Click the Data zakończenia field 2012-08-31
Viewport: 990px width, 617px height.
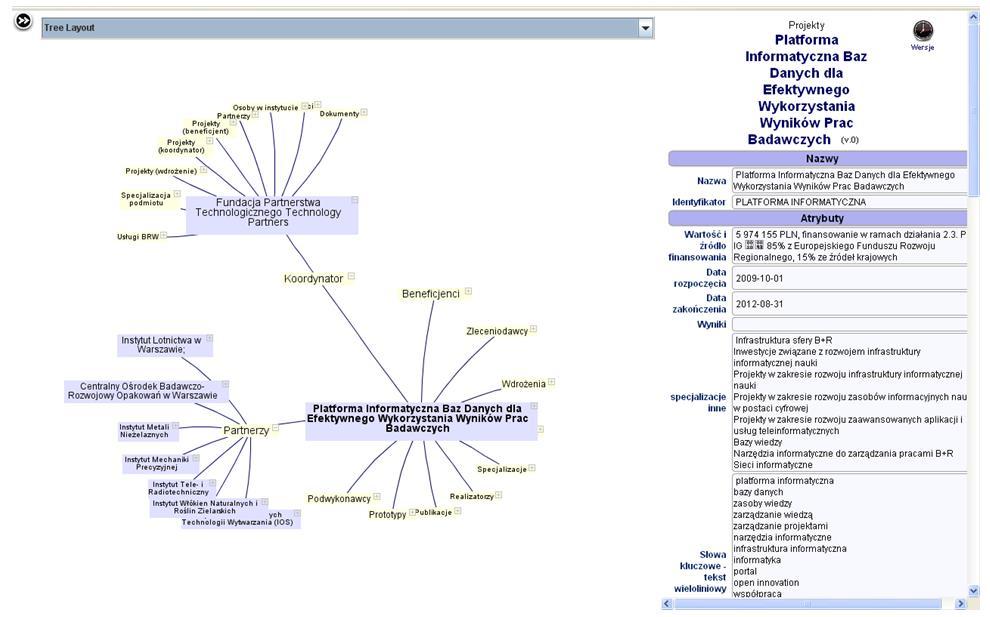[849, 304]
